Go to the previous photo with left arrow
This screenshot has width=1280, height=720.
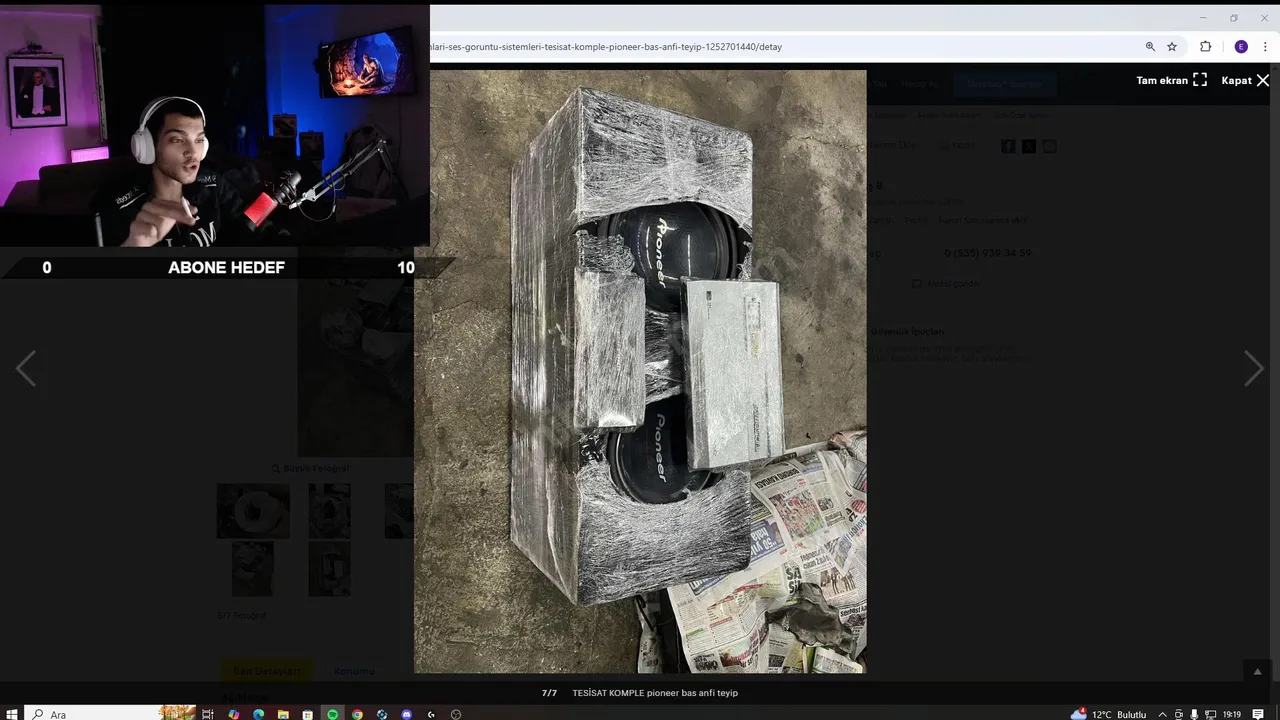click(26, 369)
